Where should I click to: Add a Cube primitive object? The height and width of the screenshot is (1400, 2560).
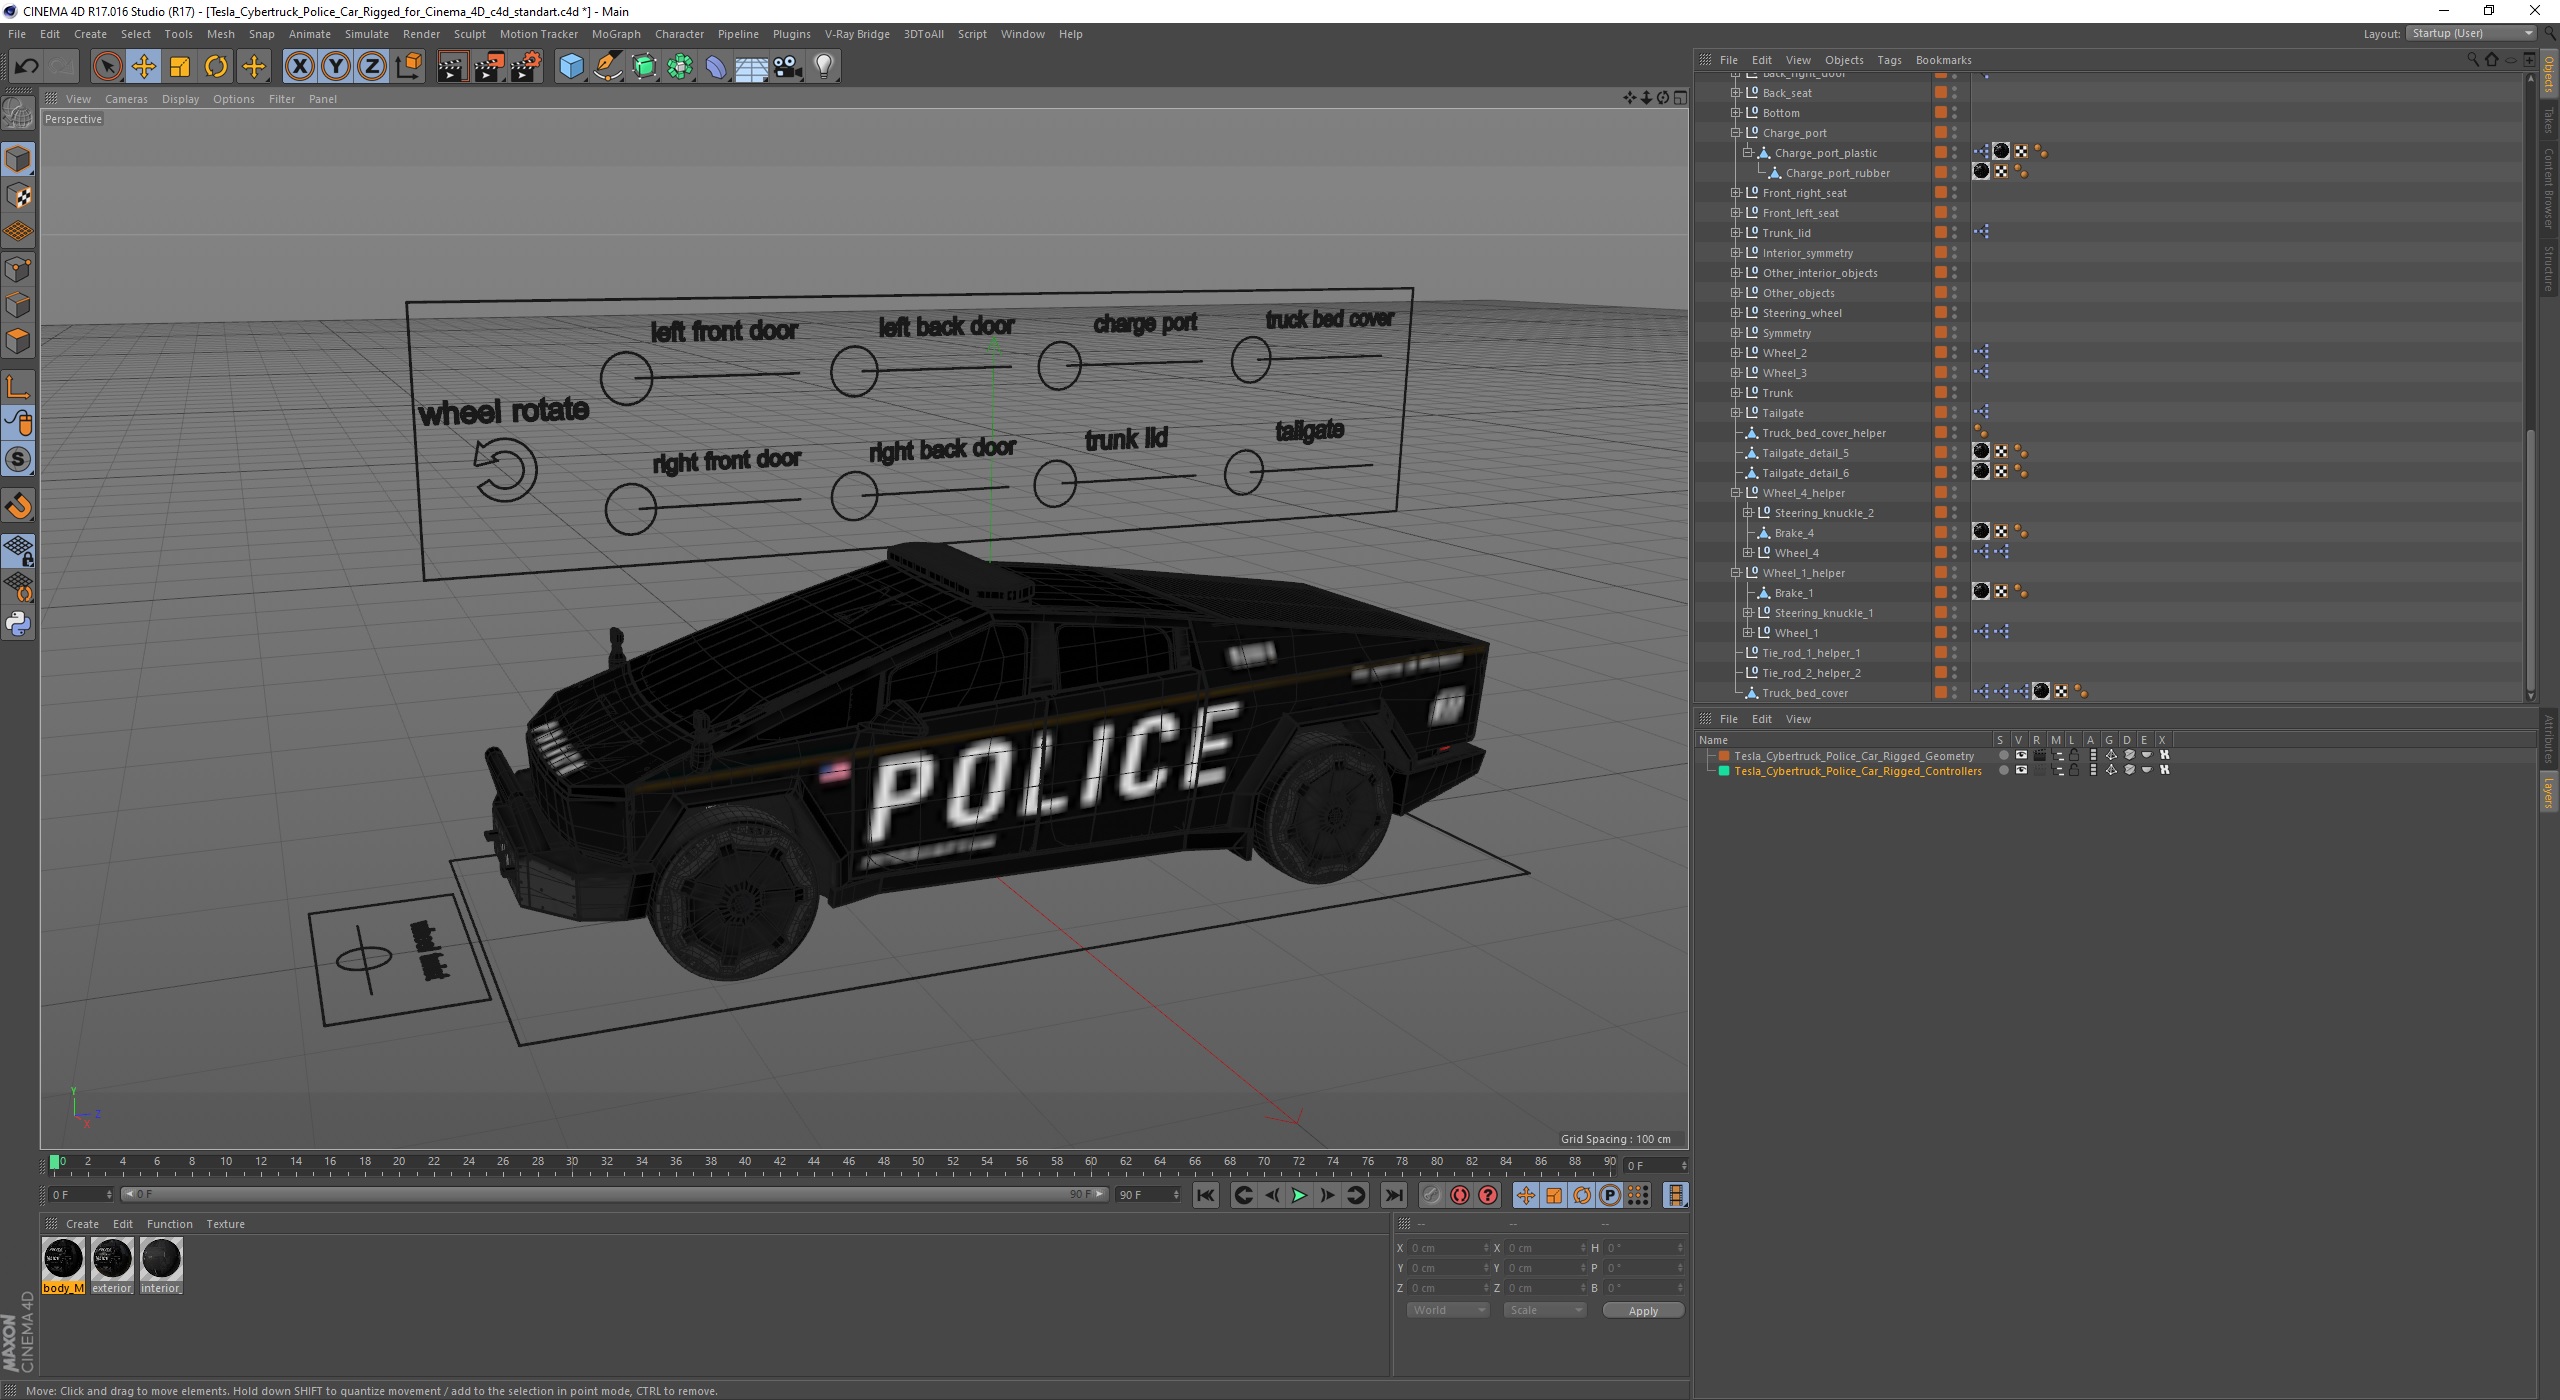[x=571, y=66]
